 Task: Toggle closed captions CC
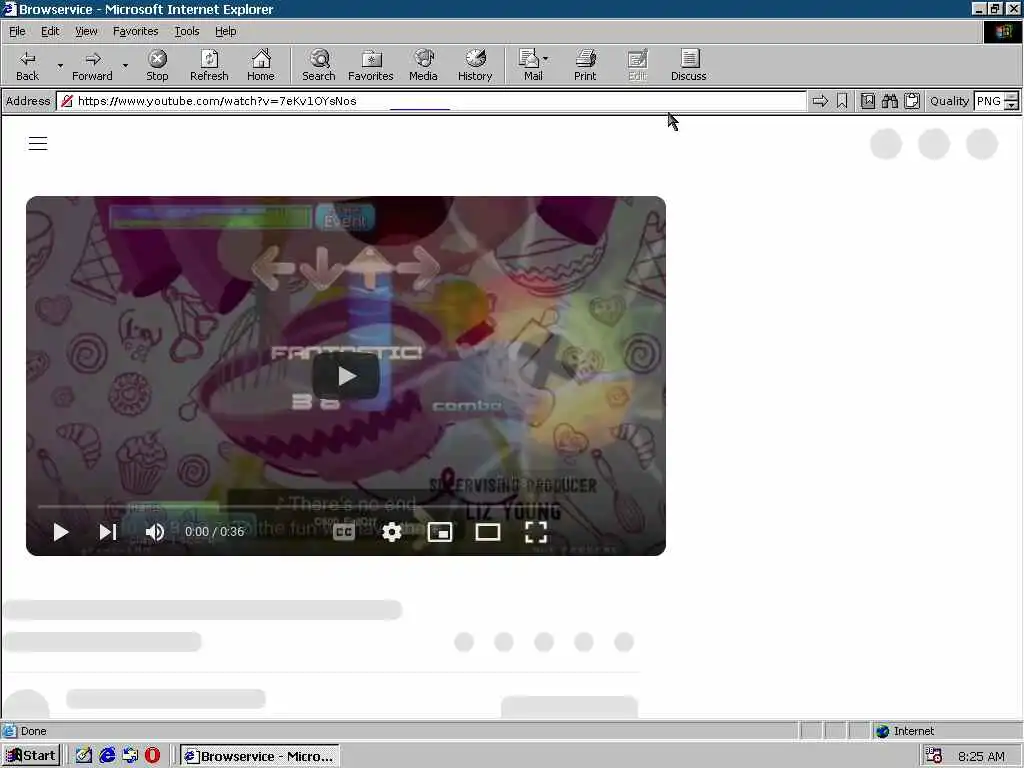click(x=344, y=532)
